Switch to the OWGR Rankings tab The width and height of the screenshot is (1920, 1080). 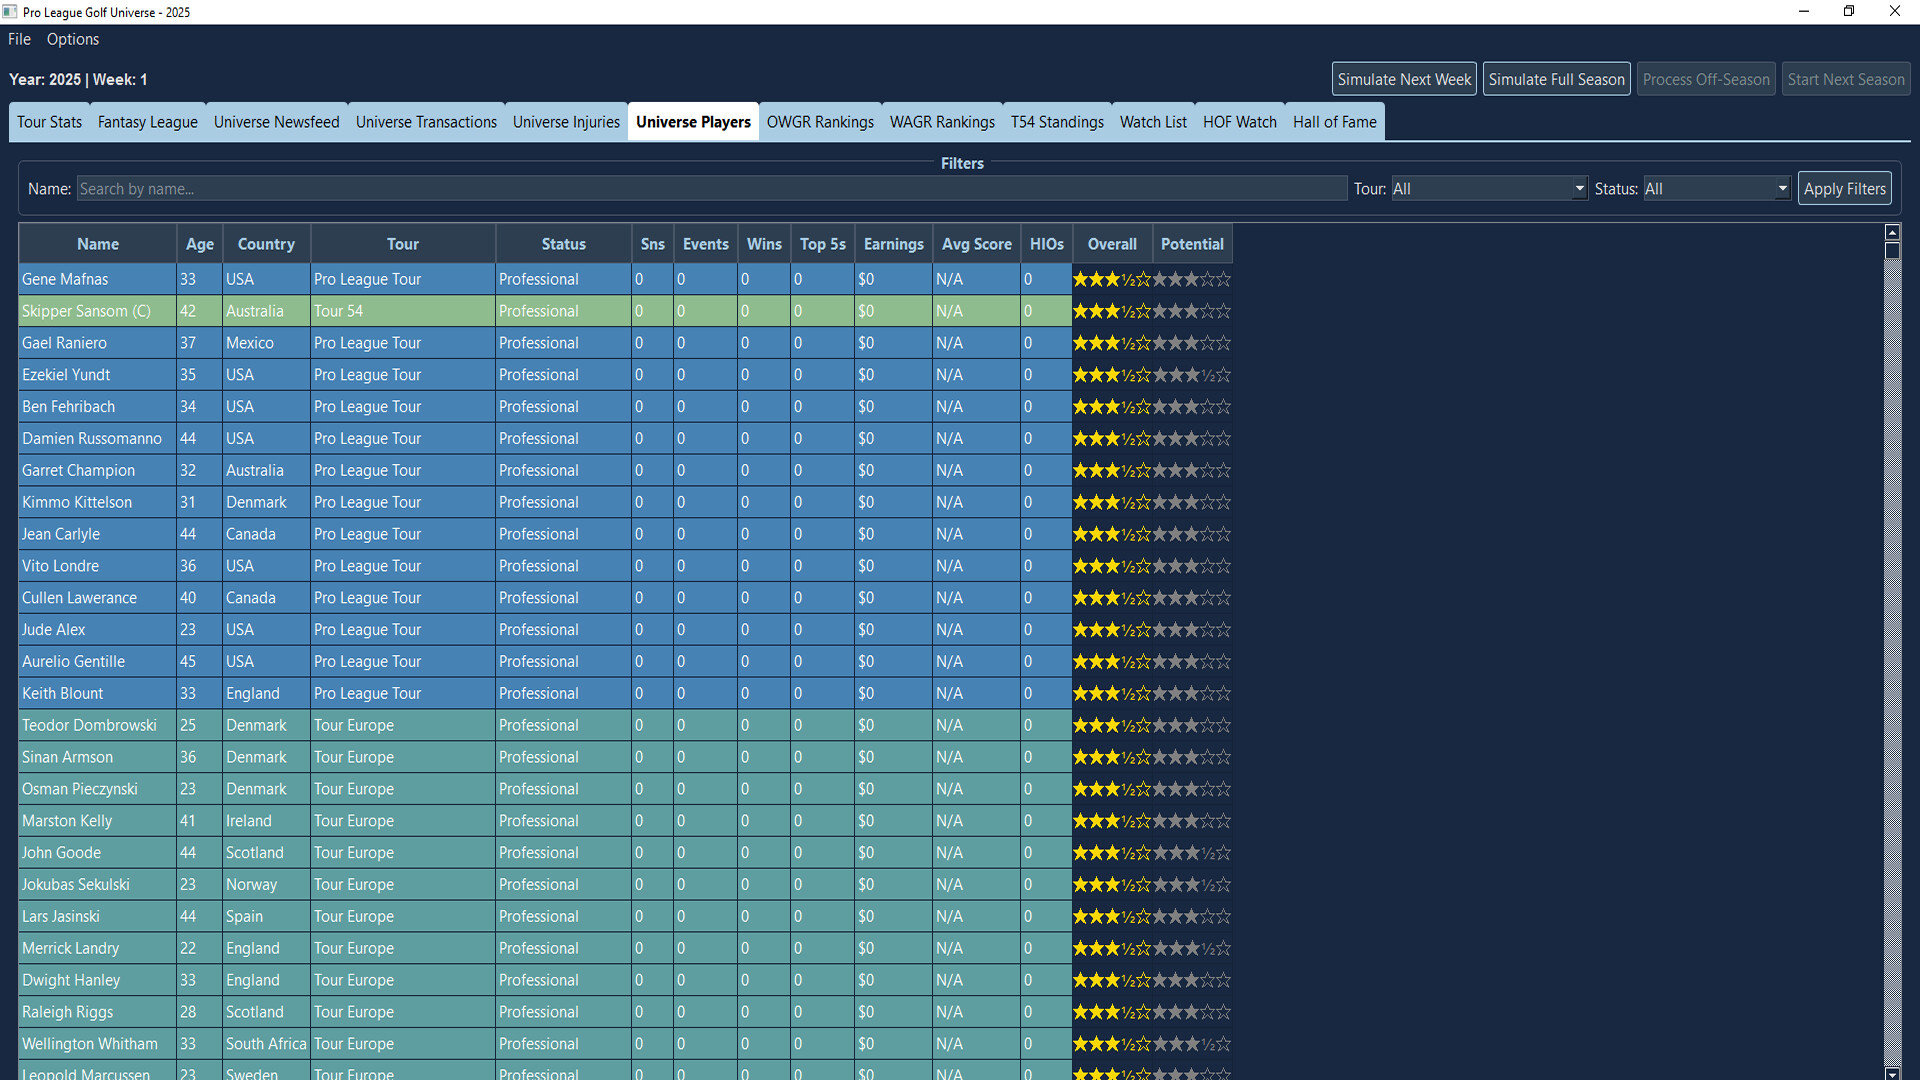[820, 121]
